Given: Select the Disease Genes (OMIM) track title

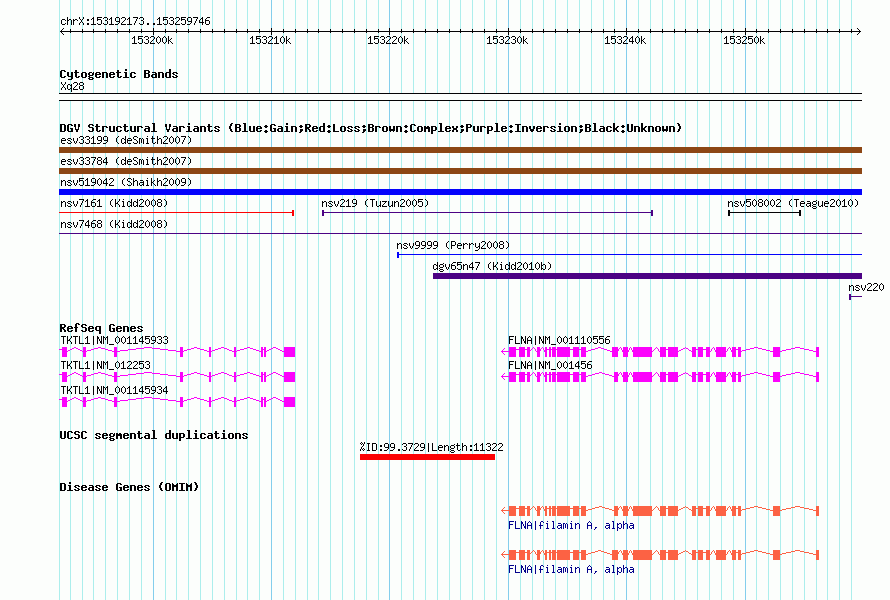Looking at the screenshot, I should point(129,487).
